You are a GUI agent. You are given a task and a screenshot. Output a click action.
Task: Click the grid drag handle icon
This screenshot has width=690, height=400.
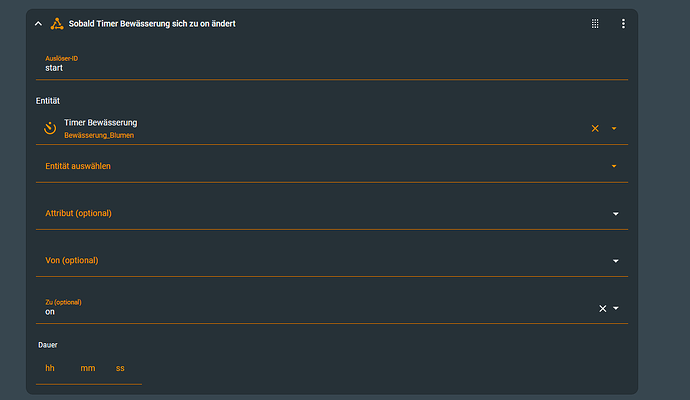[x=595, y=23]
